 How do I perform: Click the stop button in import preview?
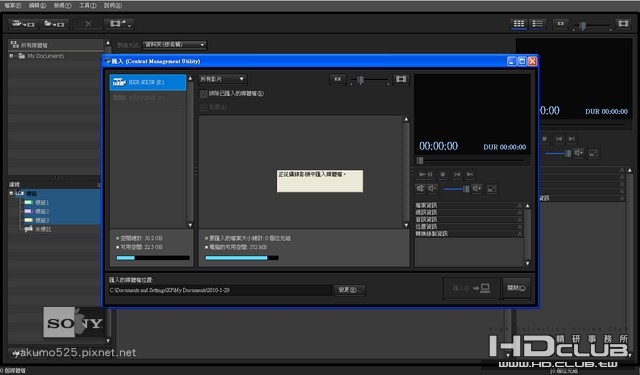[x=443, y=175]
